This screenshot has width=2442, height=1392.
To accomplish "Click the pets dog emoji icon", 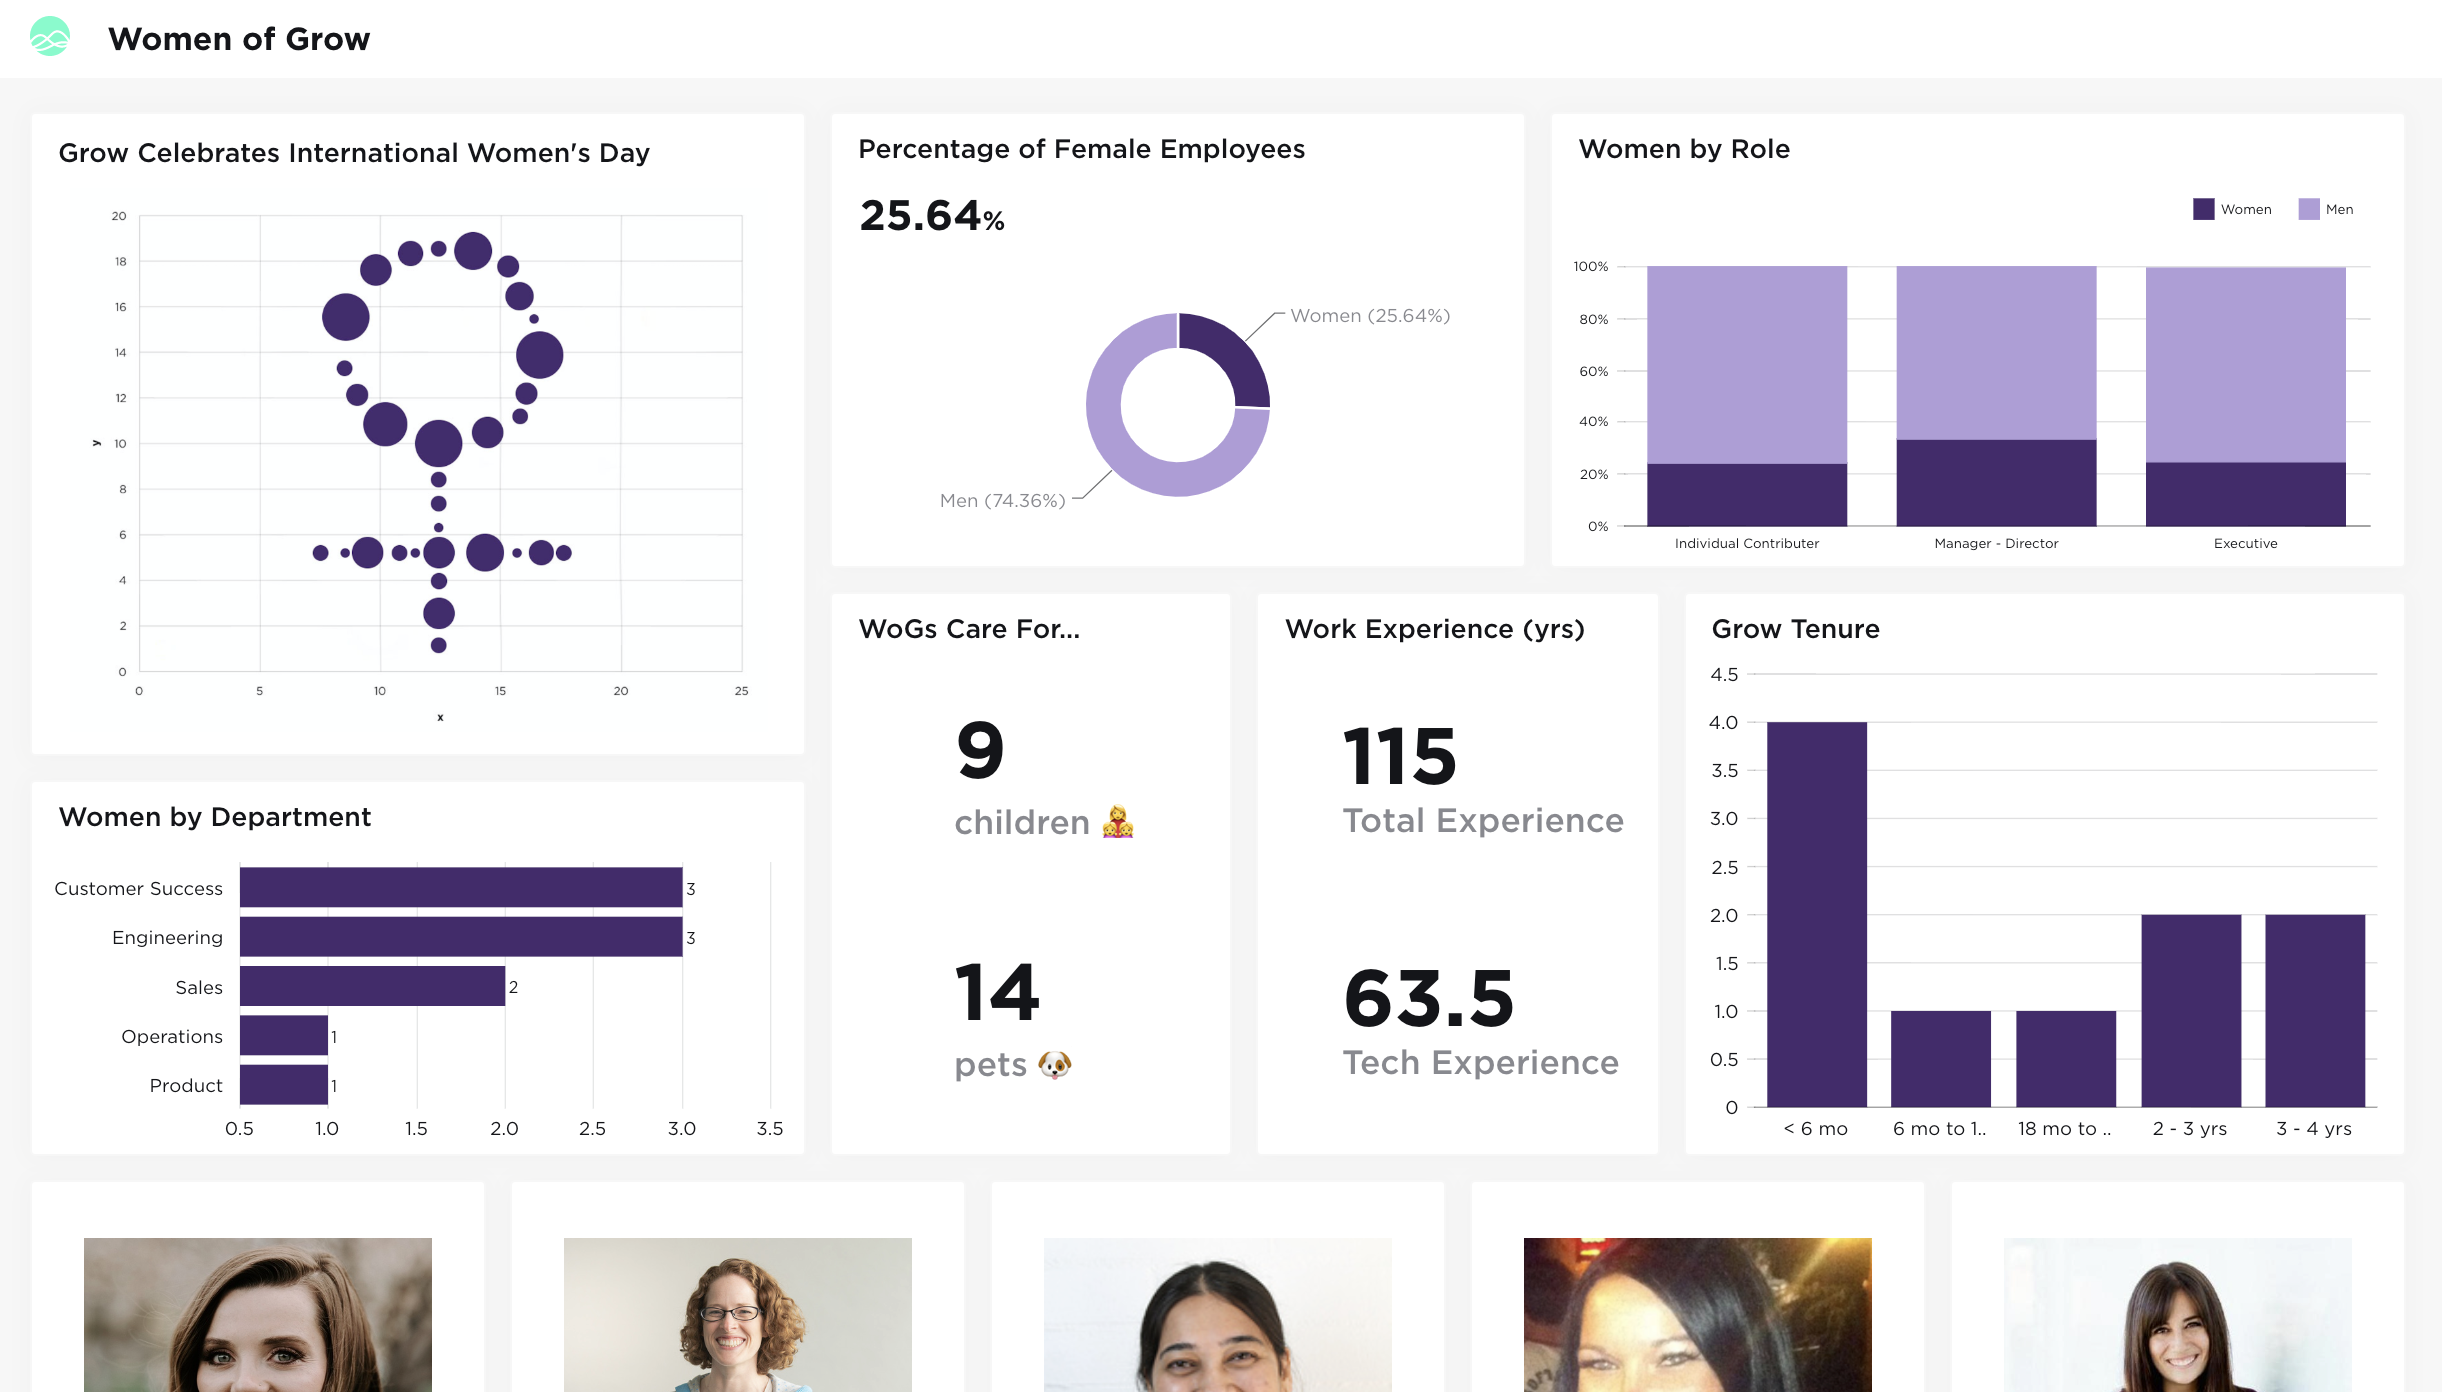I will click(1054, 1064).
